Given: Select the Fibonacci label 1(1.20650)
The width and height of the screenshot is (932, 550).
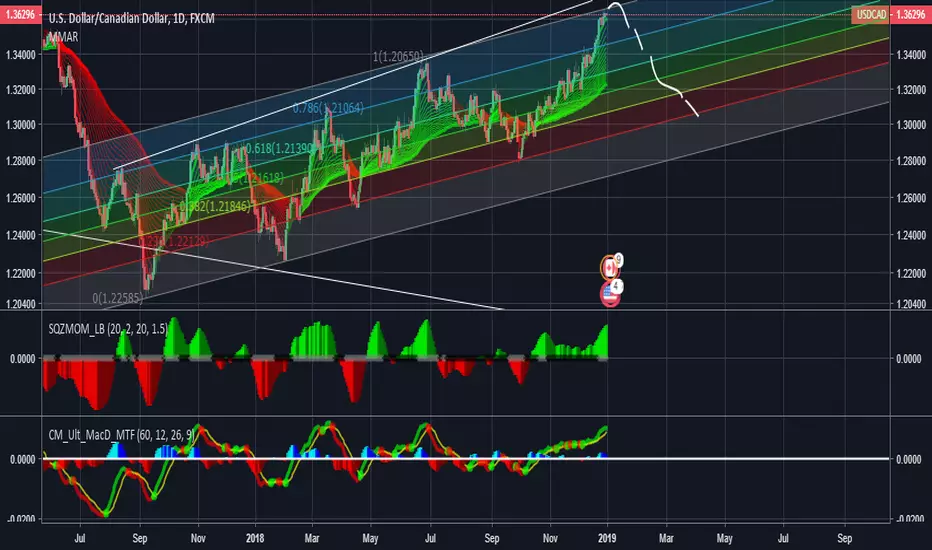Looking at the screenshot, I should (398, 56).
